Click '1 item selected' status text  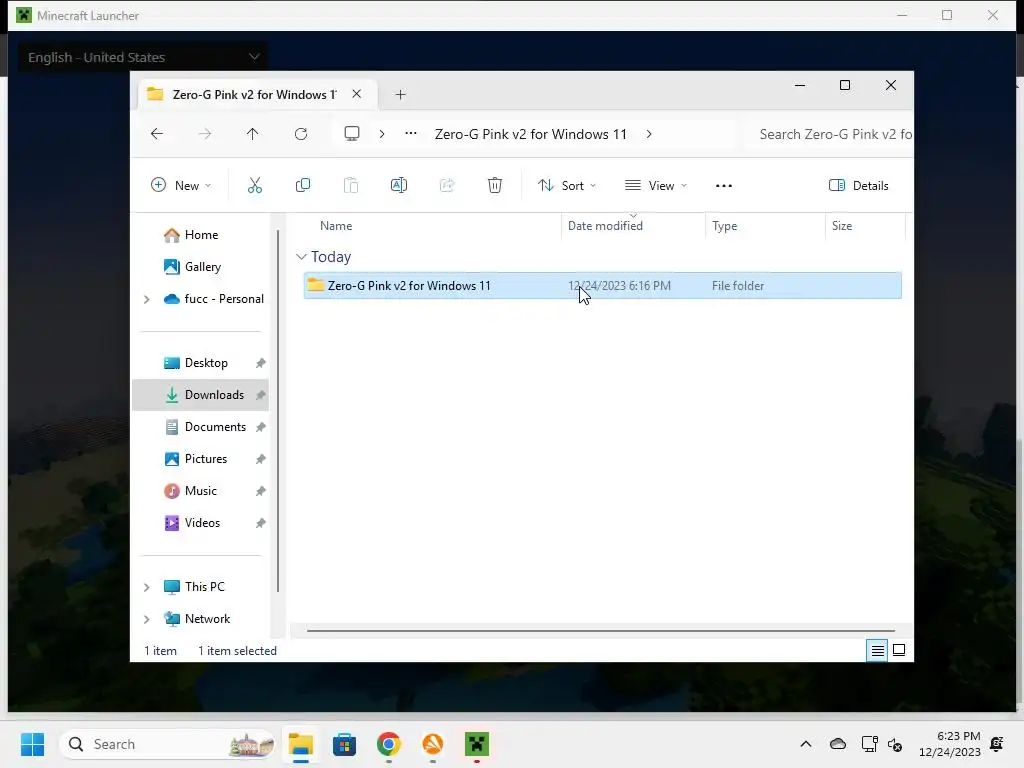(237, 651)
